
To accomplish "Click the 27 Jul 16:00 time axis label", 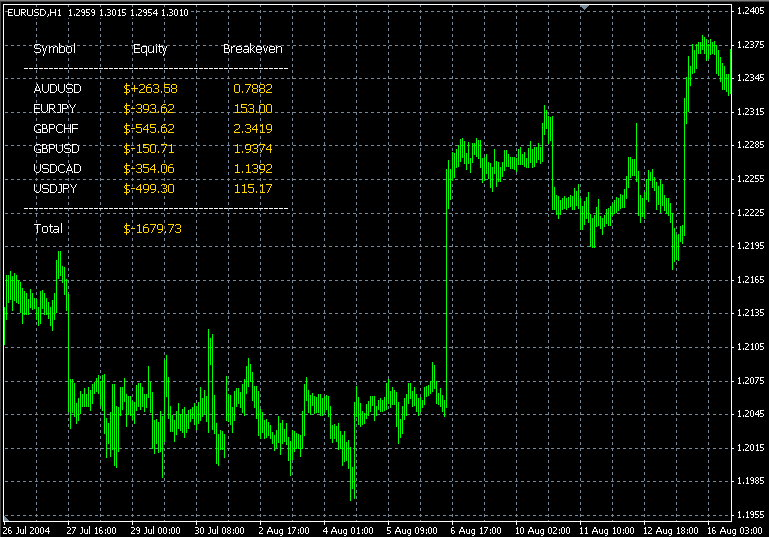I will [92, 531].
